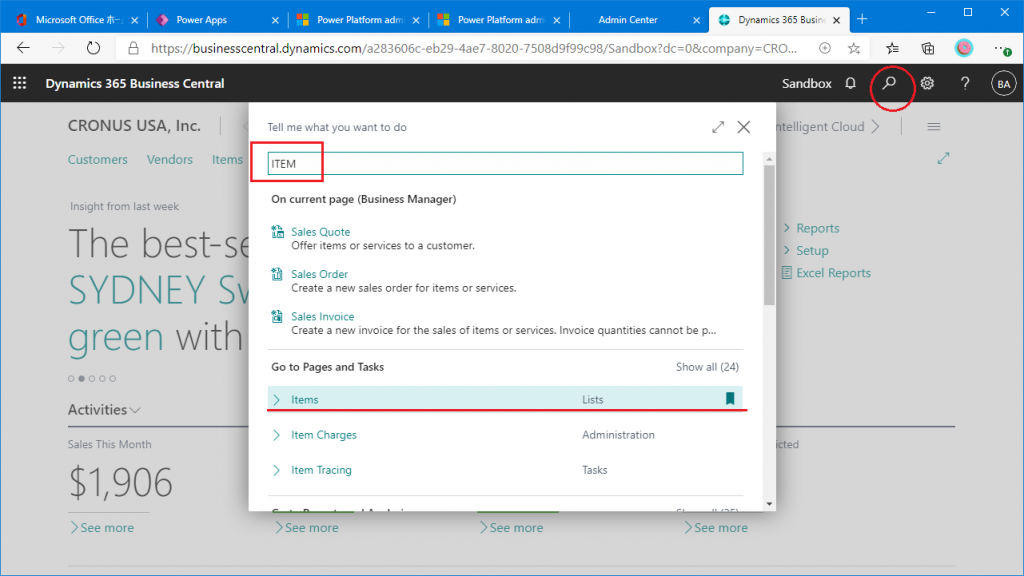Open the Vendors navigation link
This screenshot has height=576, width=1024.
click(170, 159)
